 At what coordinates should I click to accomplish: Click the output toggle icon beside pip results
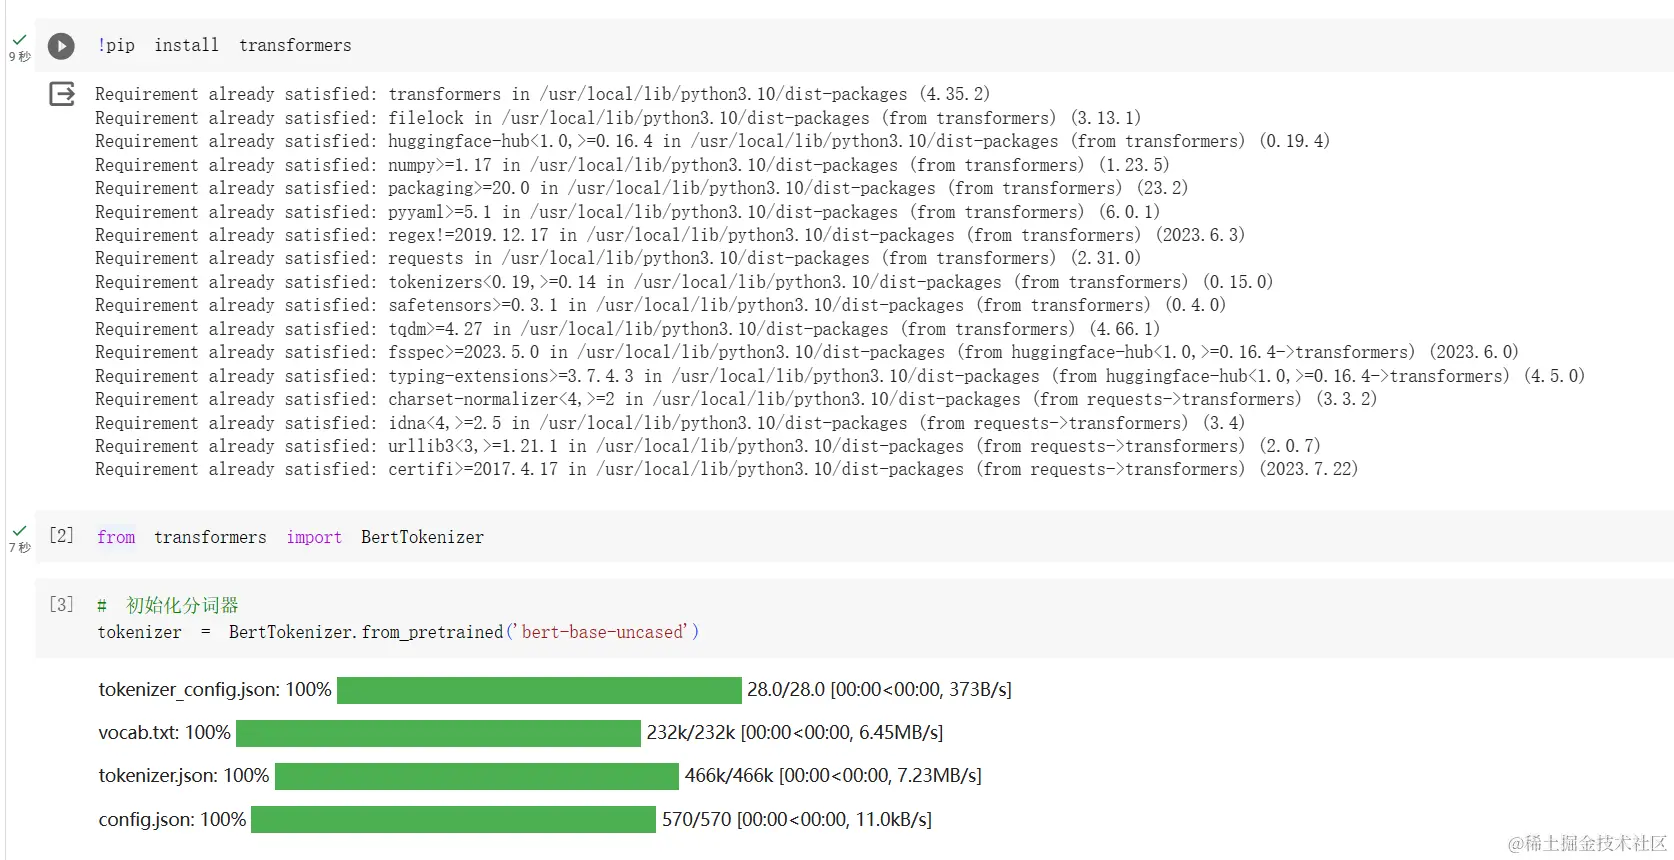pyautogui.click(x=62, y=94)
